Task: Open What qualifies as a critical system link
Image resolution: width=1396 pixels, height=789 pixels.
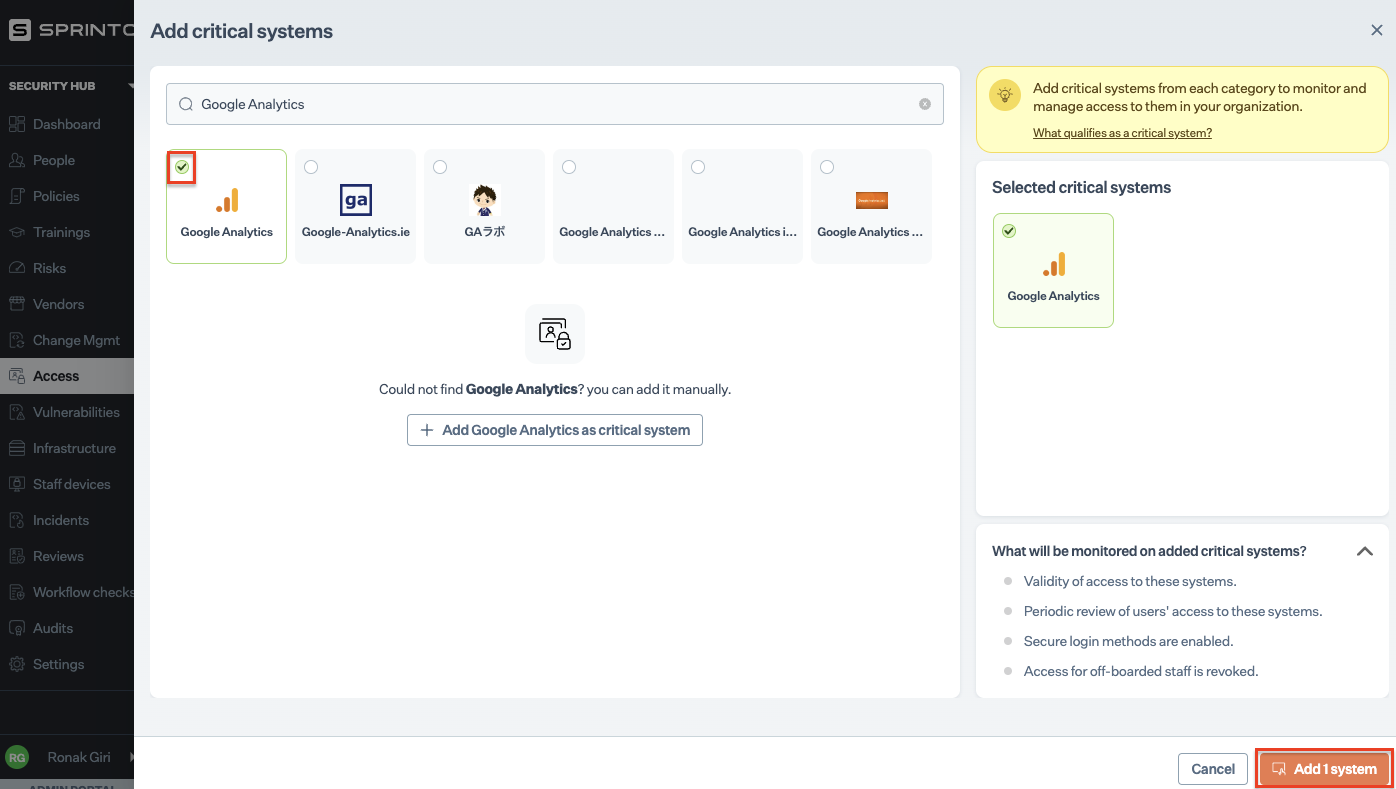Action: click(x=1122, y=133)
